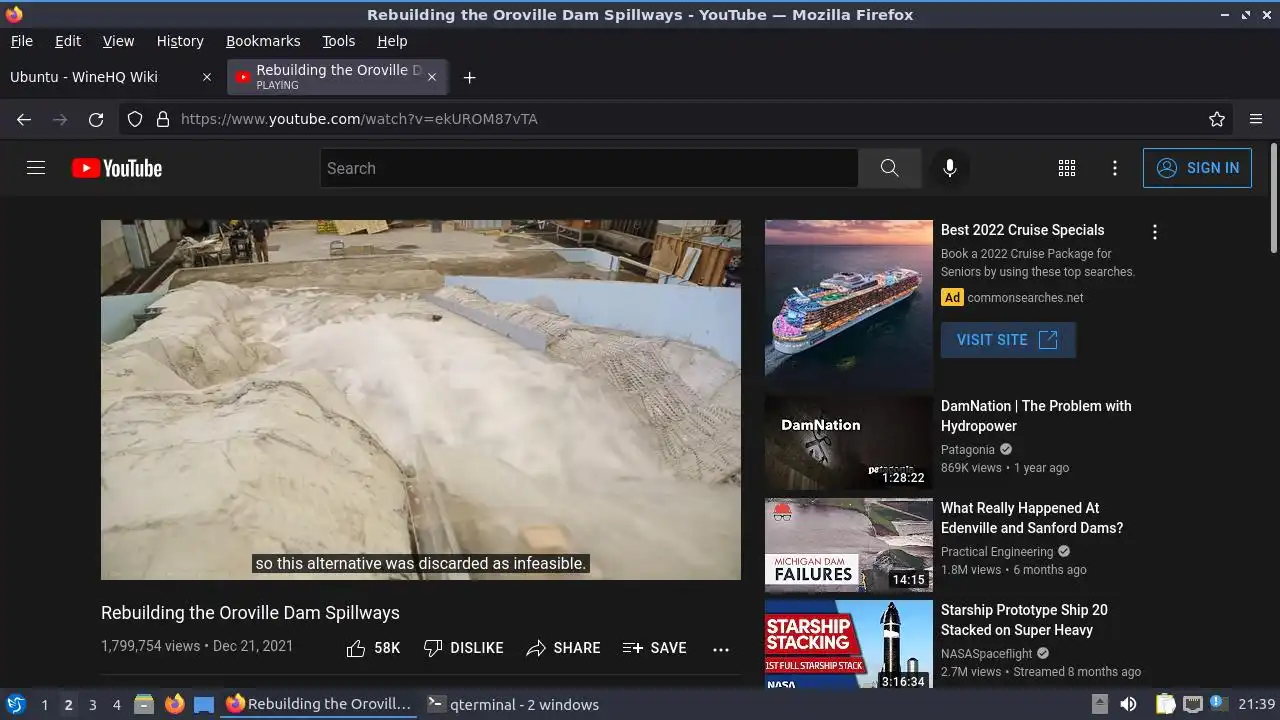Switch to Ubuntu - WineHQ Wiki tab
1280x720 pixels.
coord(110,77)
